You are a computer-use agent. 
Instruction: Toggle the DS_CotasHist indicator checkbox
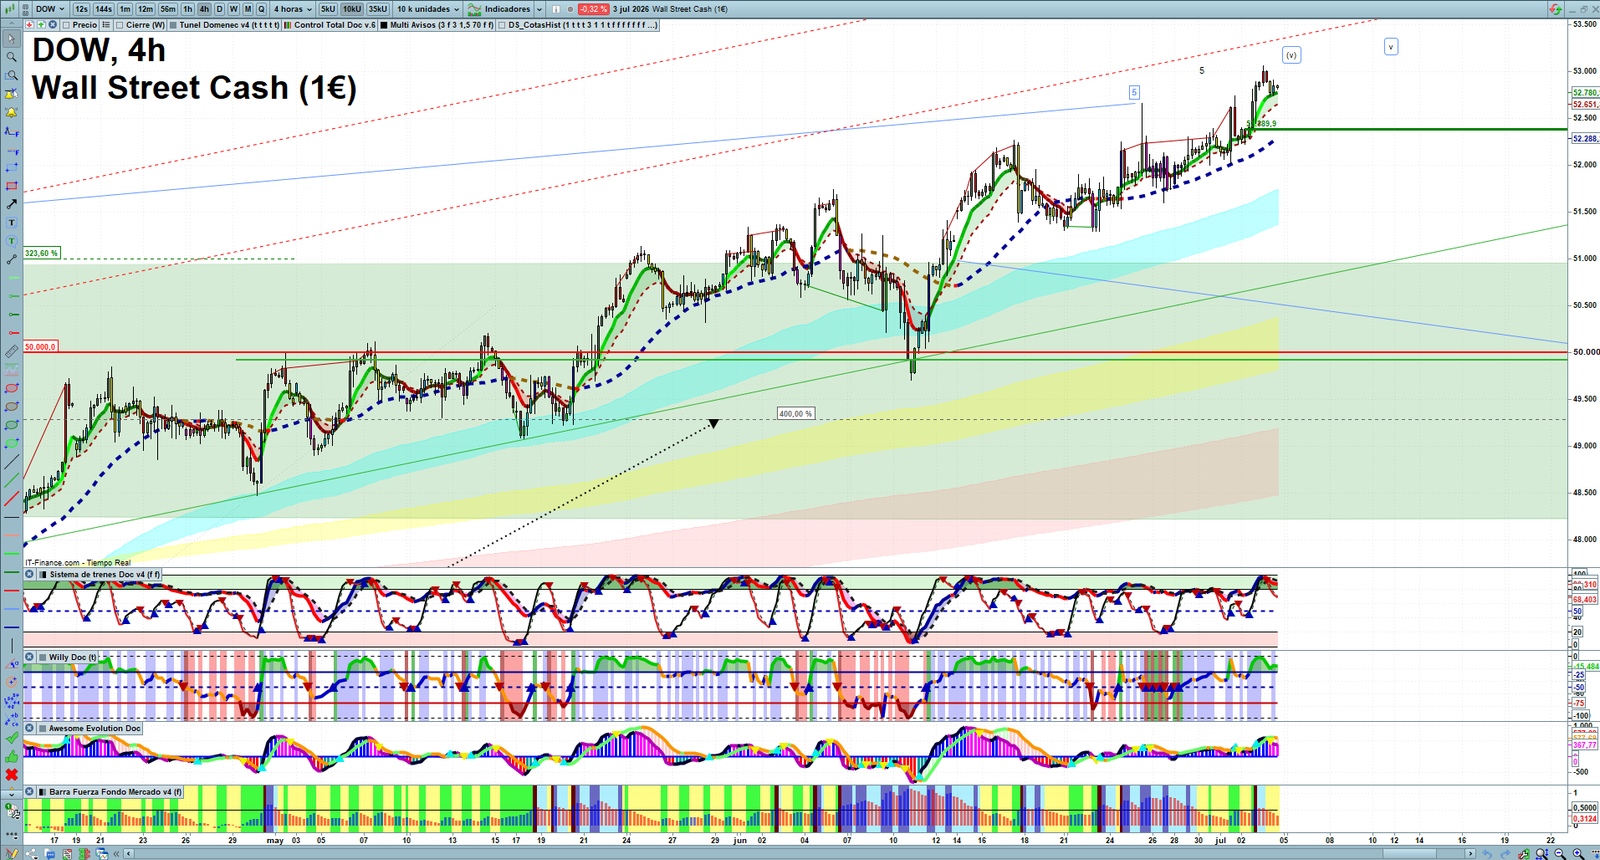pos(502,25)
